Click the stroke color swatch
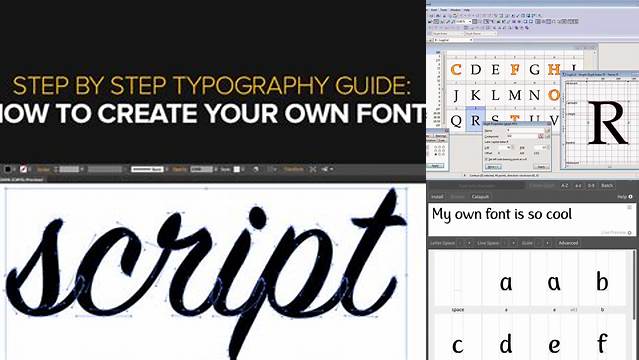 tap(24, 169)
